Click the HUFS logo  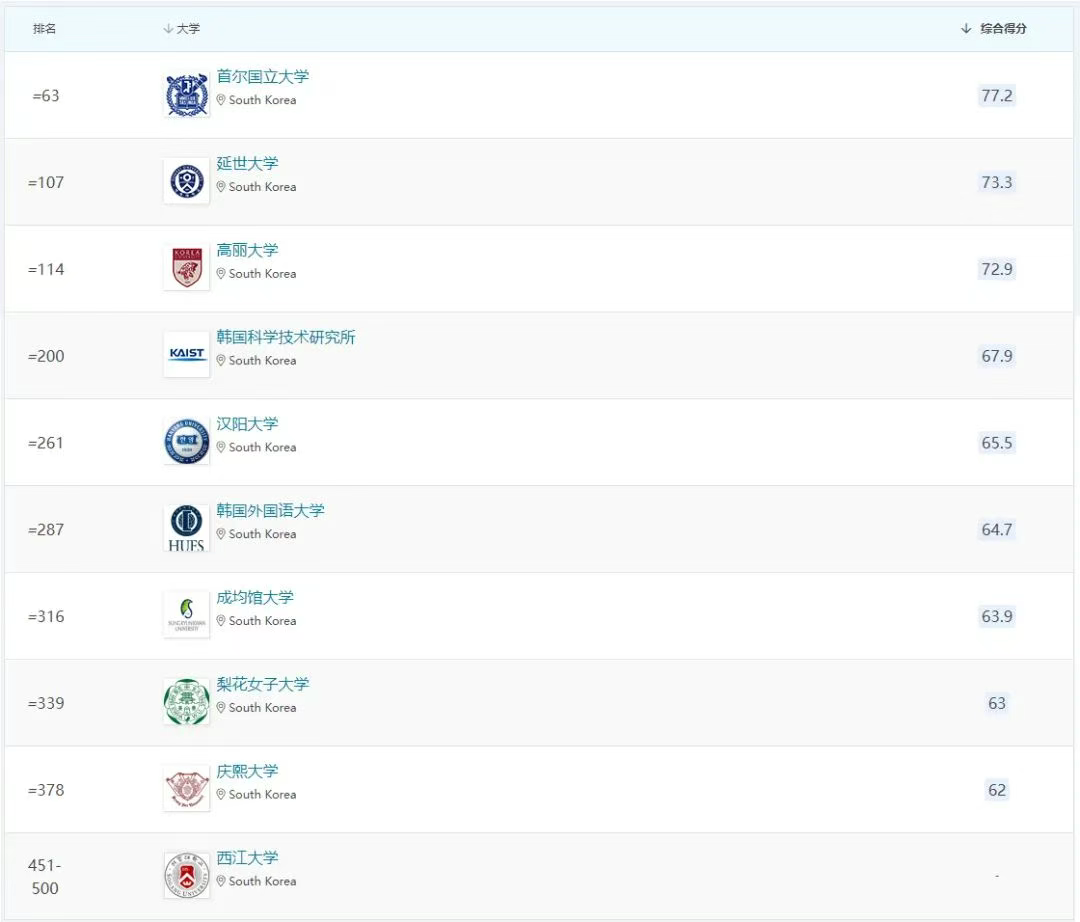(187, 528)
